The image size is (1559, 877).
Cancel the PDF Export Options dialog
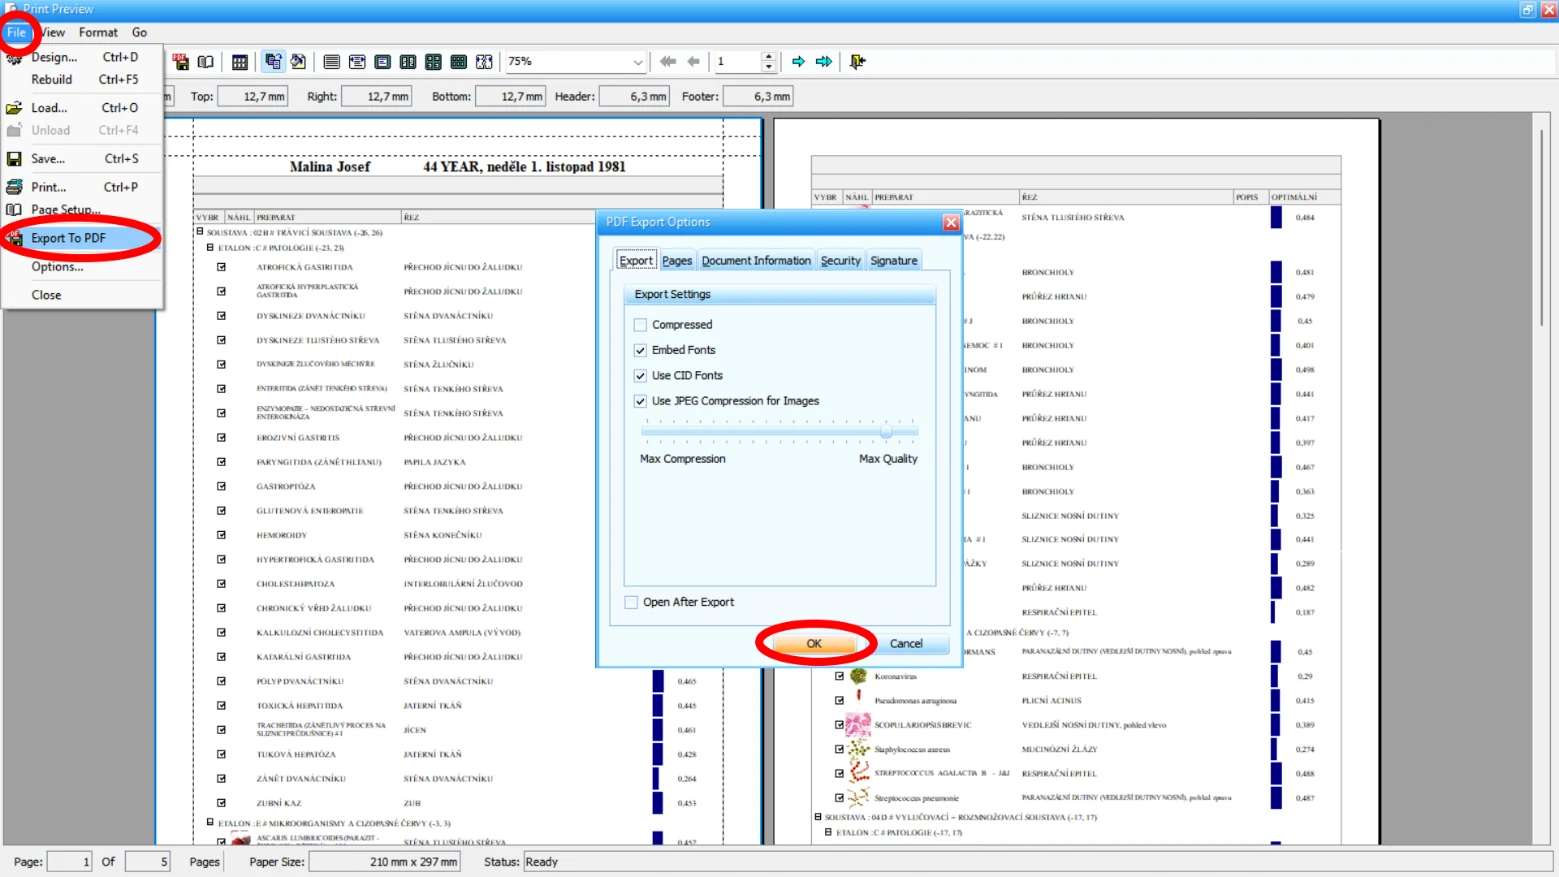[x=906, y=644]
